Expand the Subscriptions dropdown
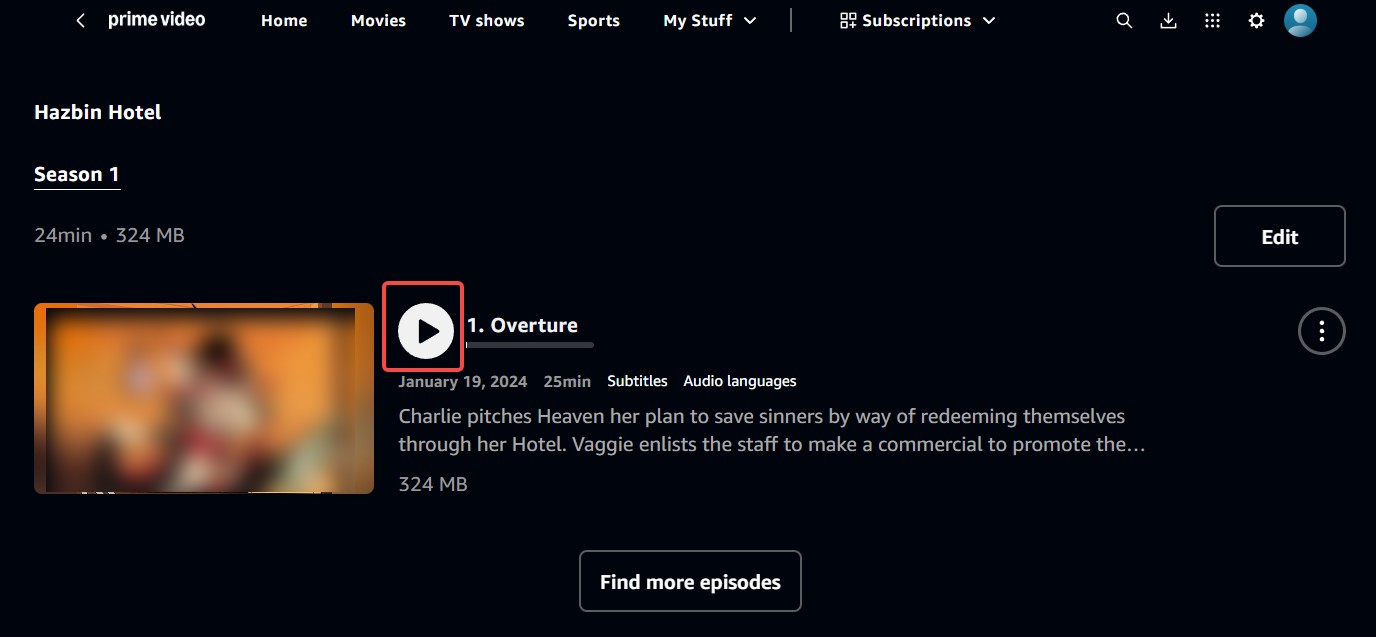 (917, 21)
